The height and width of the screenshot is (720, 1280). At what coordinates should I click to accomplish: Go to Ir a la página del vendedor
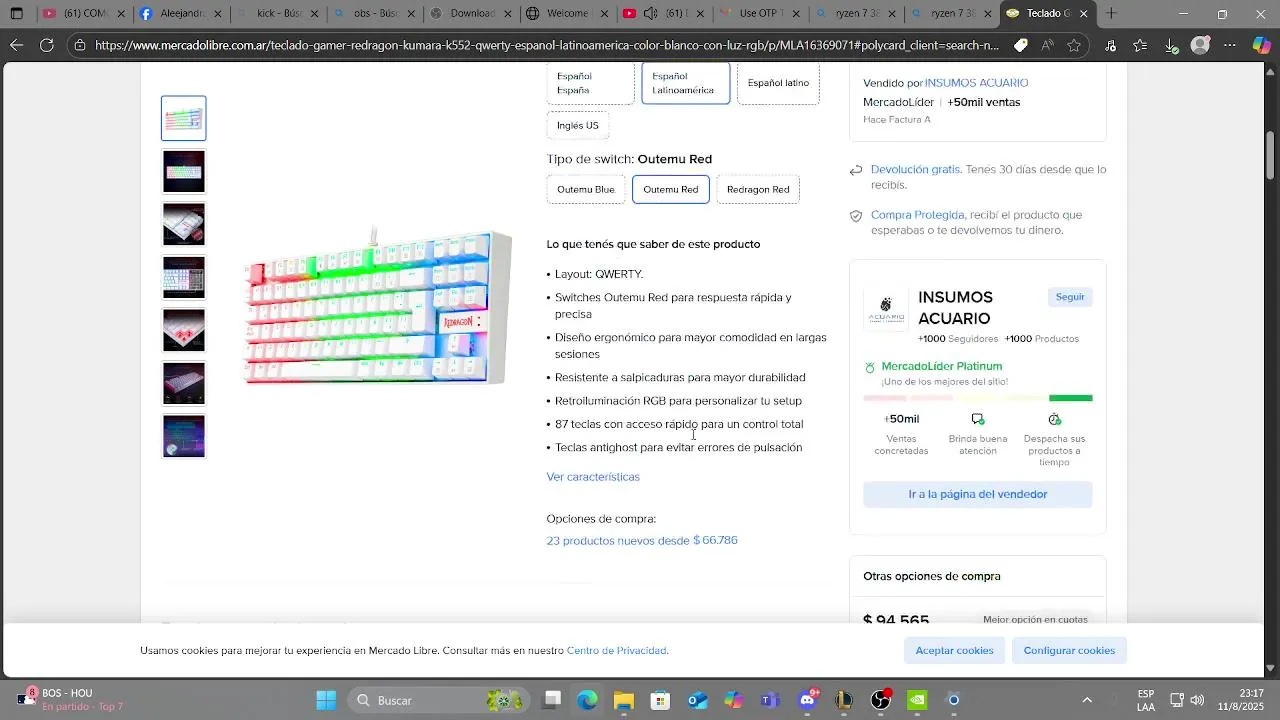[978, 494]
